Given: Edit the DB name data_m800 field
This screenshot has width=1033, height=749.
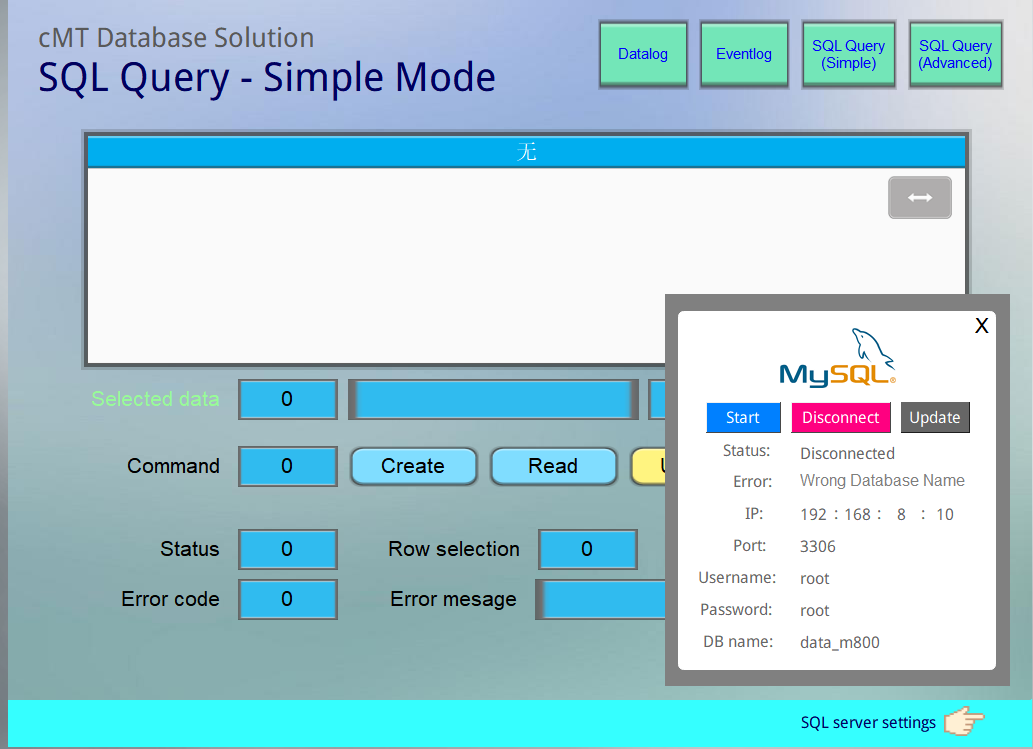Looking at the screenshot, I should point(840,643).
